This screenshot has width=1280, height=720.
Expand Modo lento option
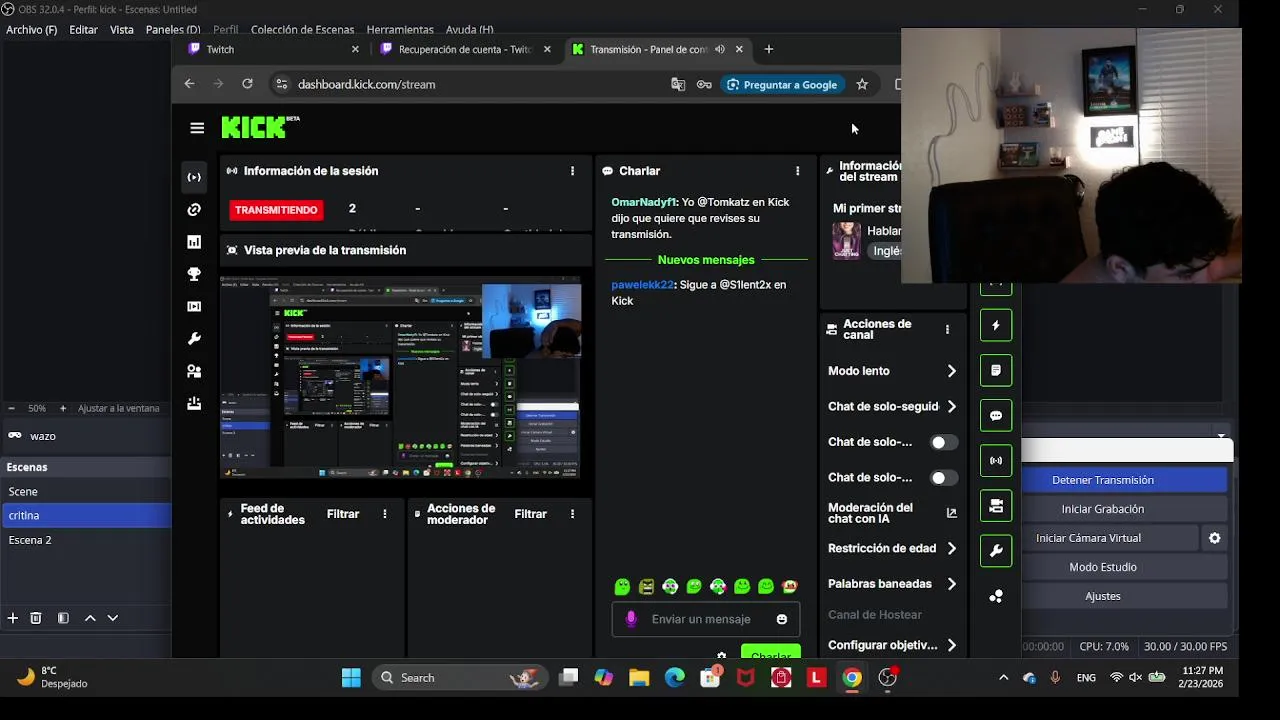[892, 371]
